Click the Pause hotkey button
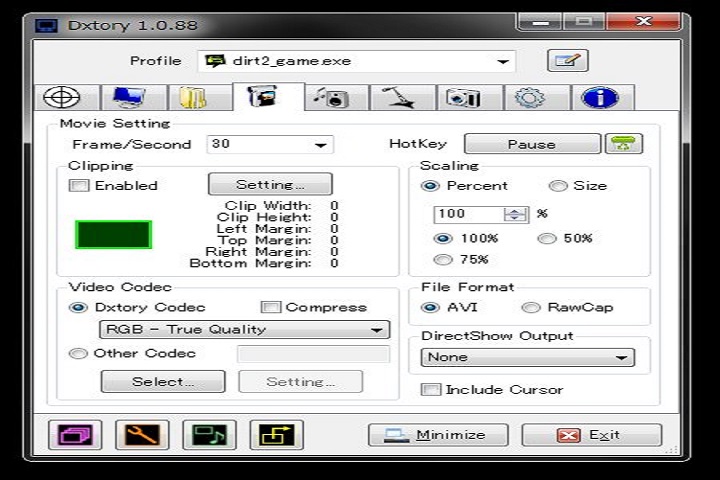The image size is (720, 480). 532,144
